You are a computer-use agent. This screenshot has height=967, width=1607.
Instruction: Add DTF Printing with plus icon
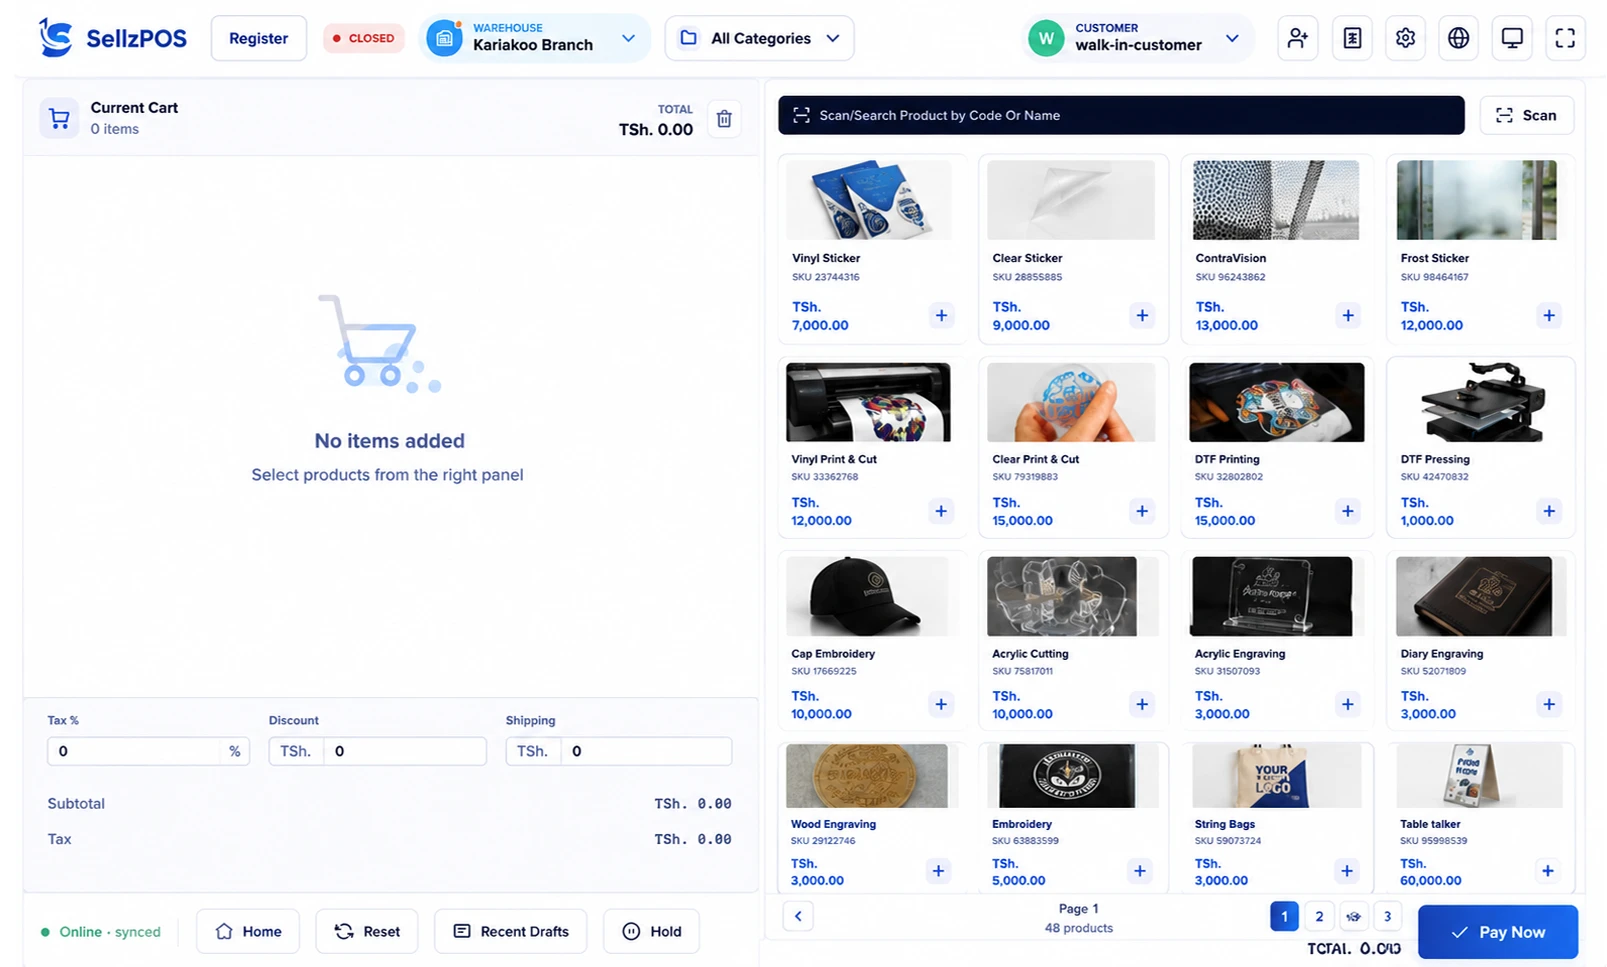click(x=1348, y=511)
